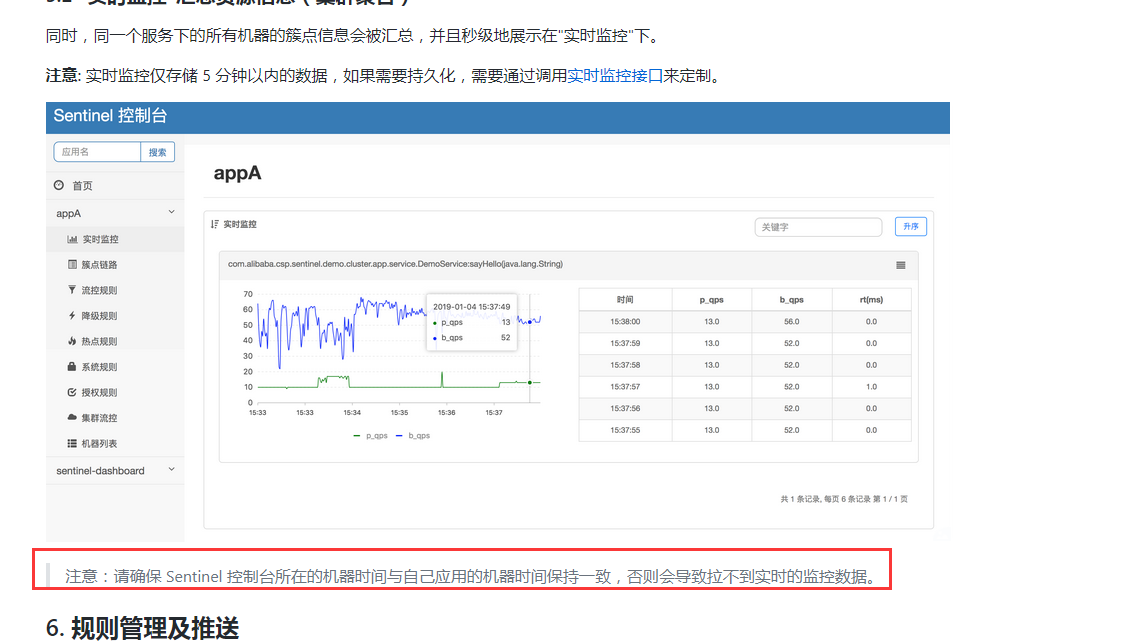
Task: Select the 1.0 rt cell
Action: pos(871,387)
